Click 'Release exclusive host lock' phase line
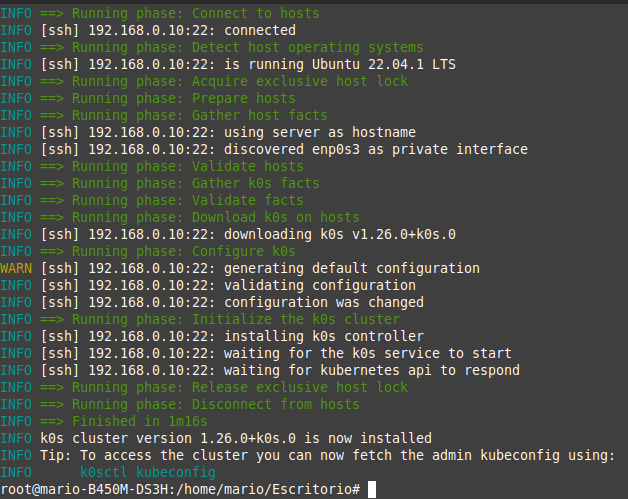Image resolution: width=628 pixels, height=499 pixels. (x=204, y=387)
